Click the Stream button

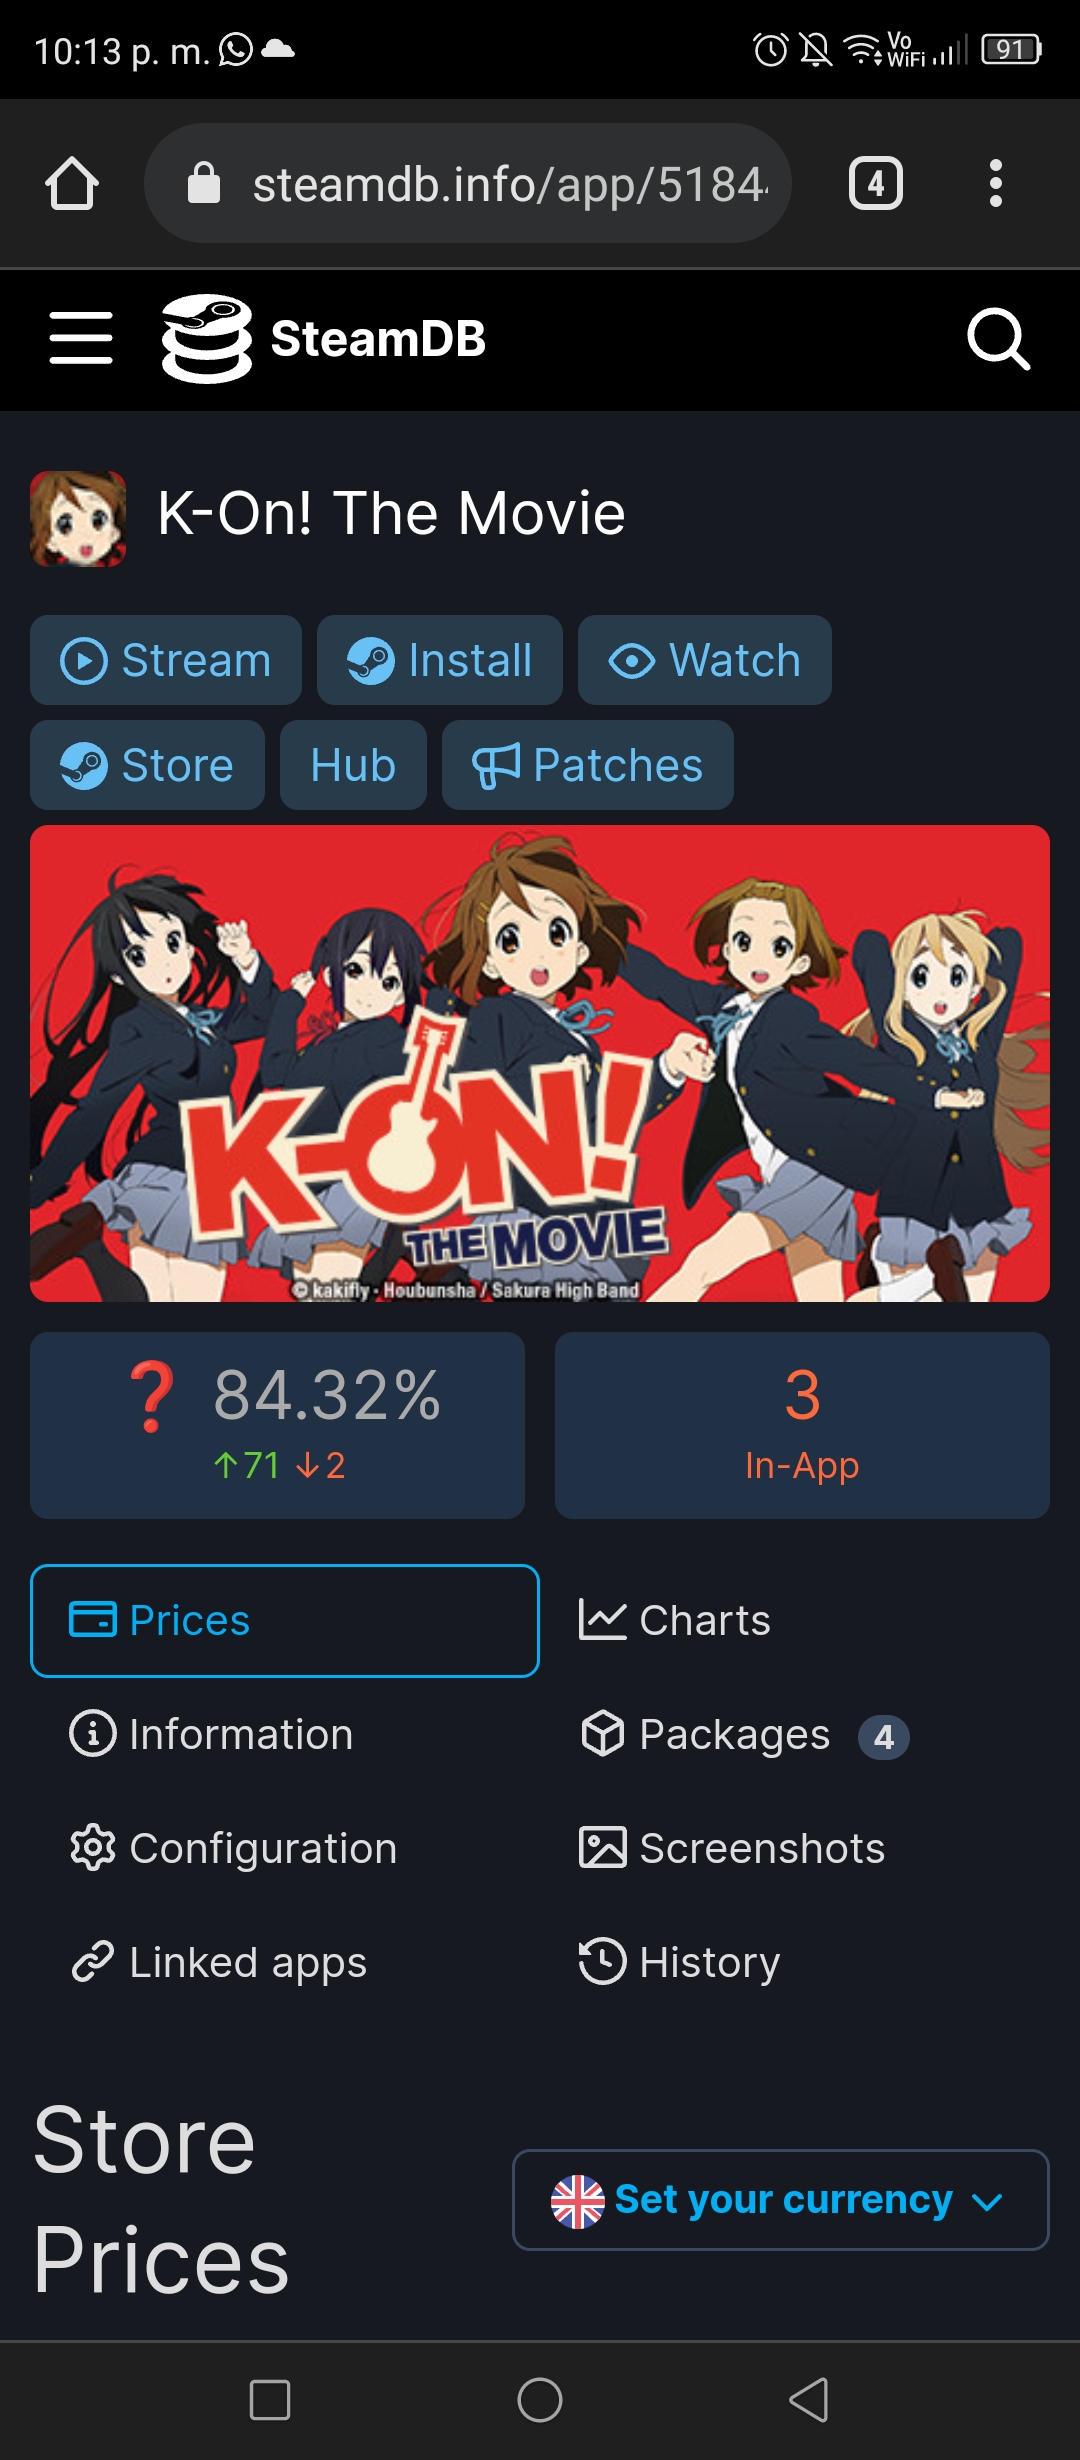coord(166,660)
